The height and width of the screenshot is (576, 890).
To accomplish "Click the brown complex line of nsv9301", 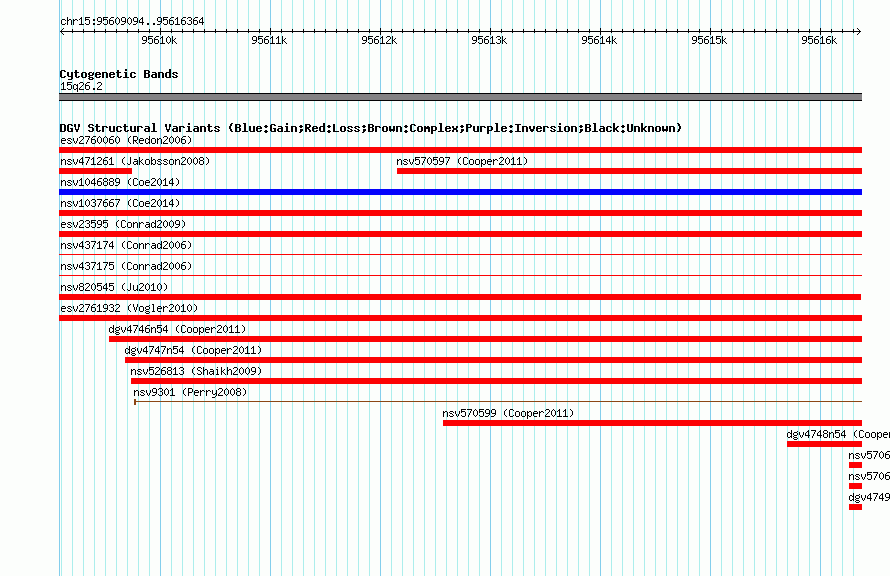I will [x=498, y=402].
